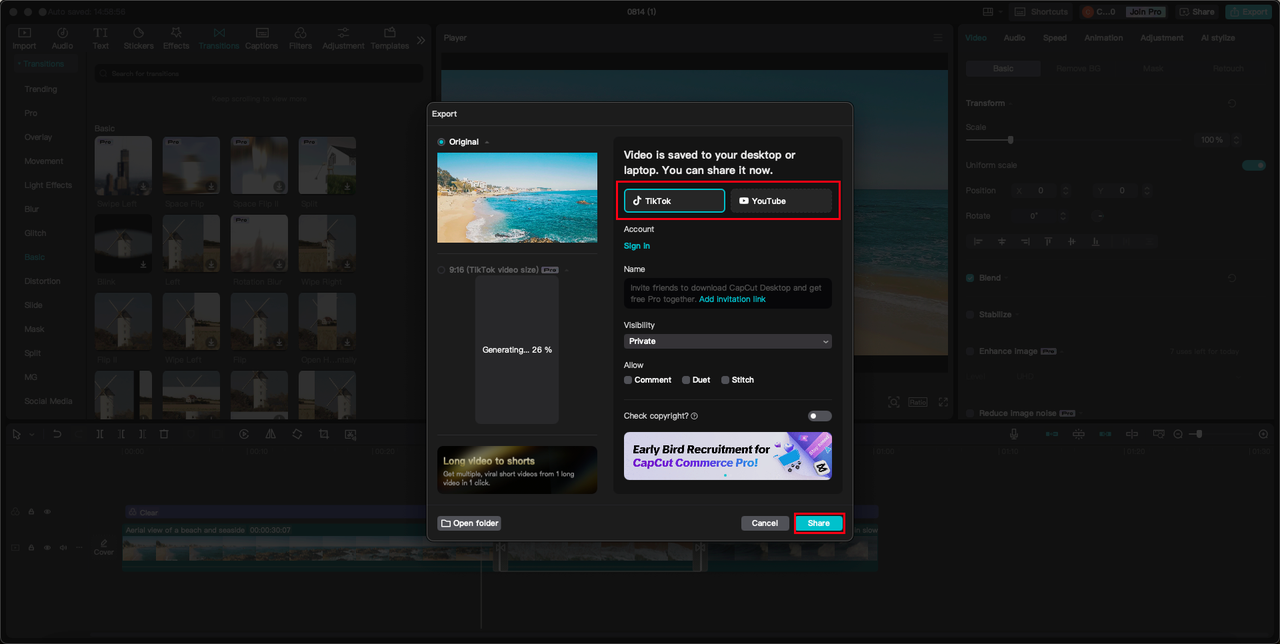Viewport: 1280px width, 644px height.
Task: Click the undo arrow in timeline toolbar
Action: (57, 434)
